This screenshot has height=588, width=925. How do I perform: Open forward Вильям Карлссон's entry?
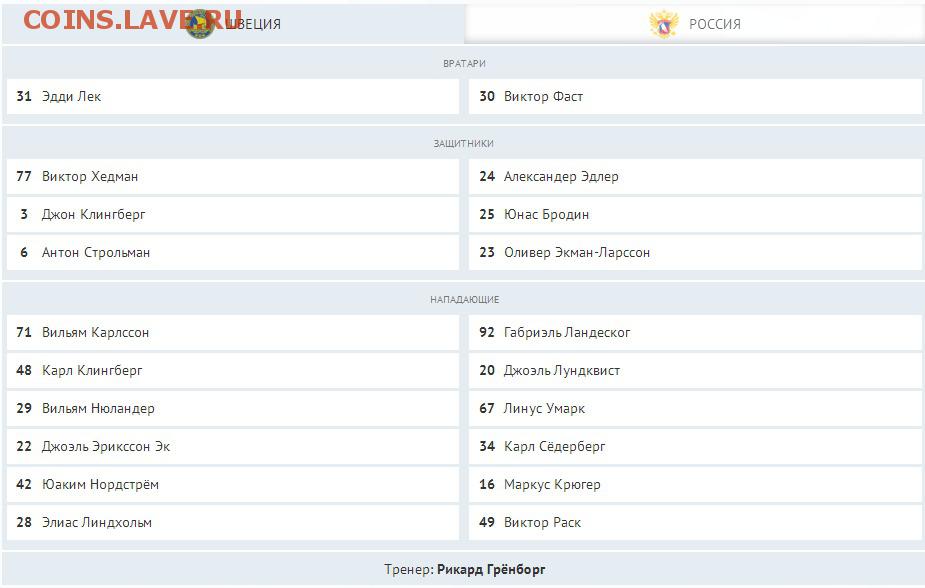tap(232, 332)
